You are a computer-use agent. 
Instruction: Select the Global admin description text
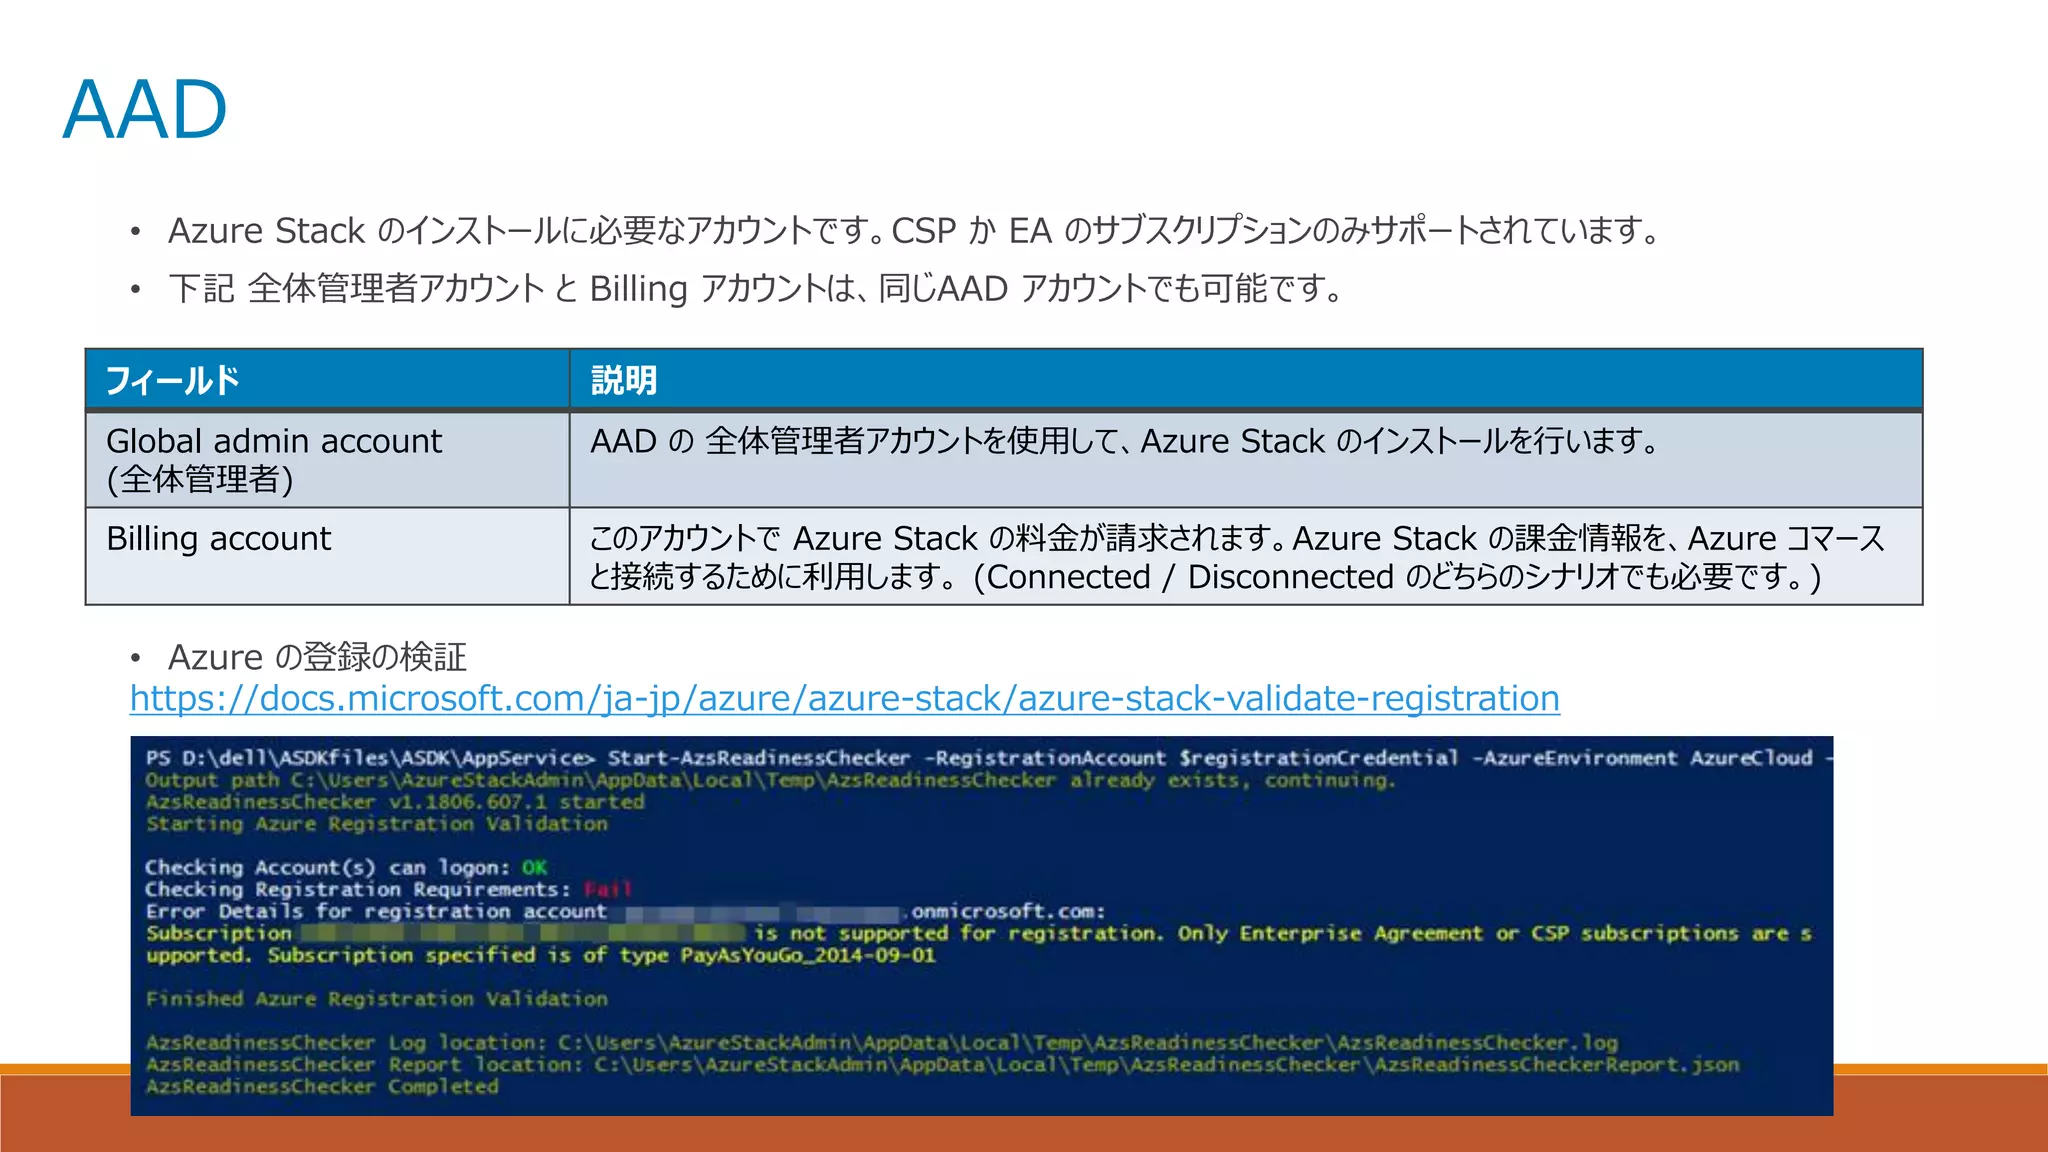pos(1125,441)
